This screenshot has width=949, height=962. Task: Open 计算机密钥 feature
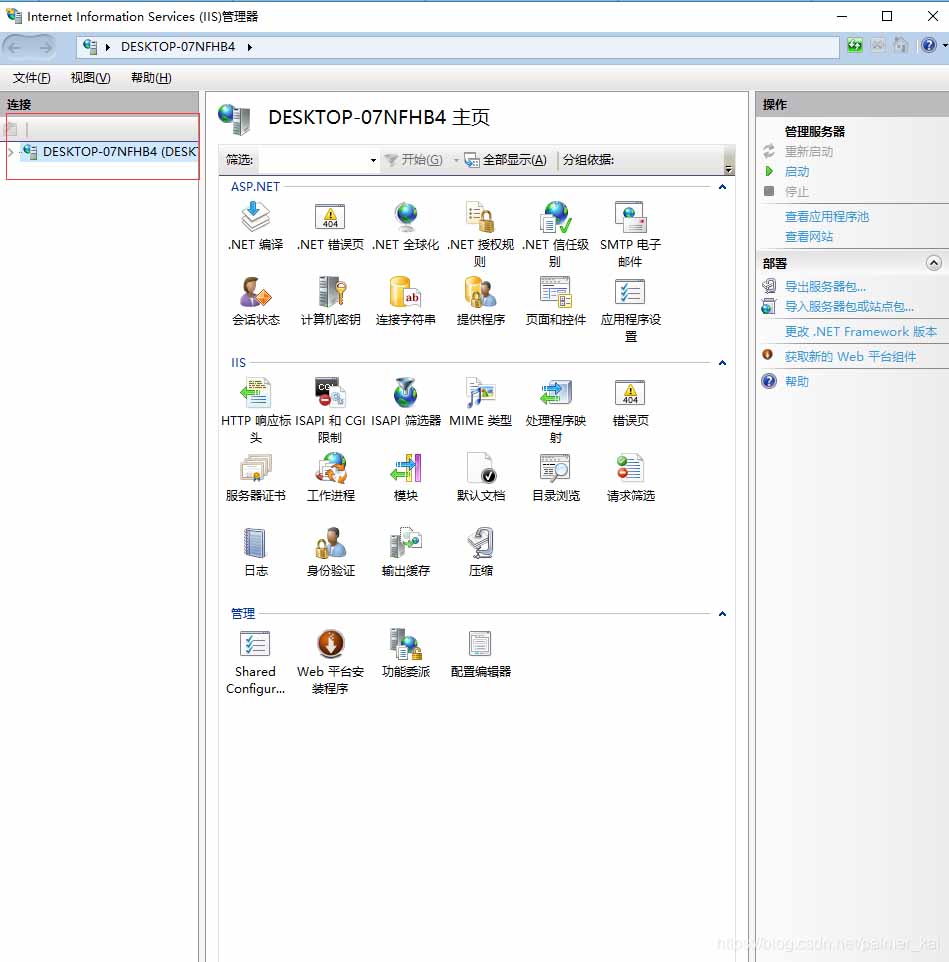330,301
